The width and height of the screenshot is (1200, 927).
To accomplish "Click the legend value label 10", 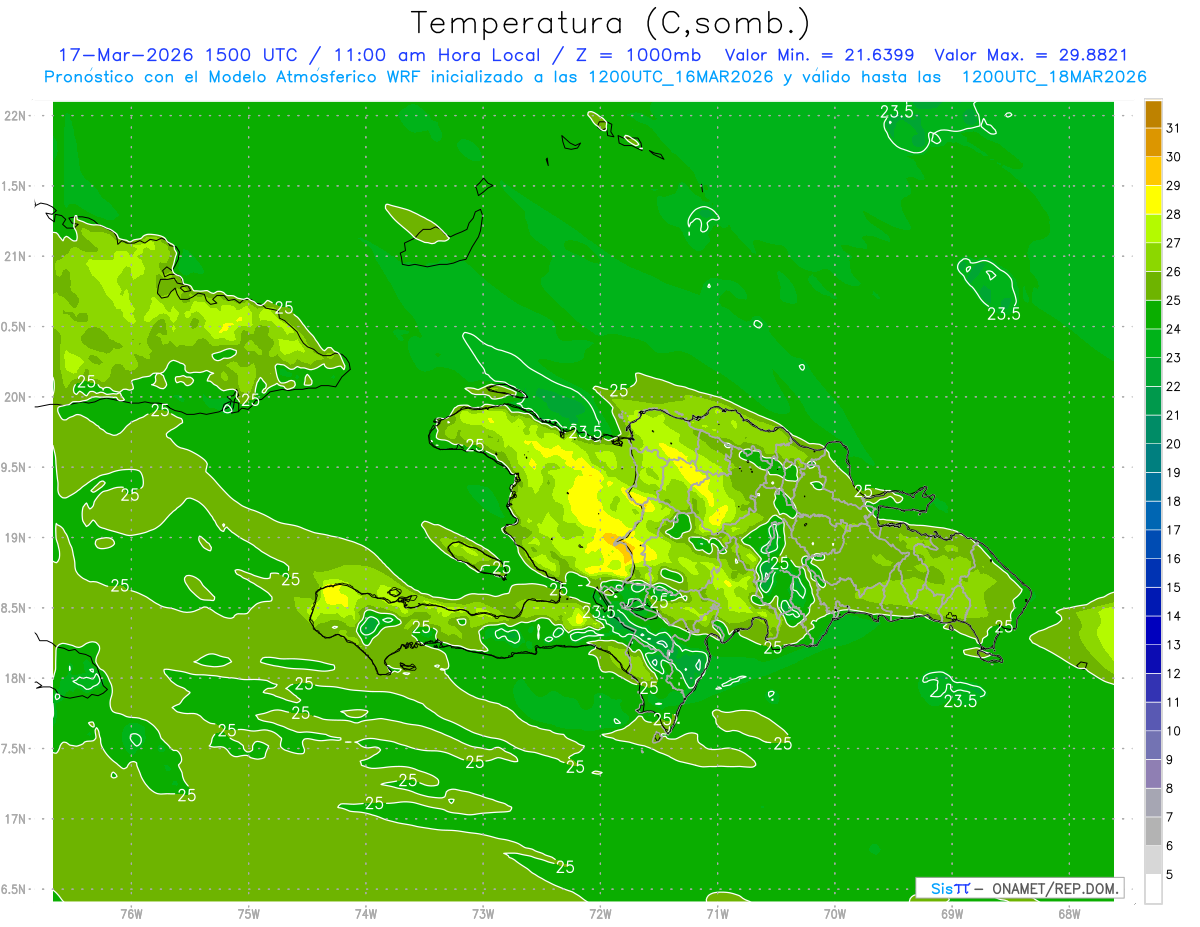I will click(1173, 731).
